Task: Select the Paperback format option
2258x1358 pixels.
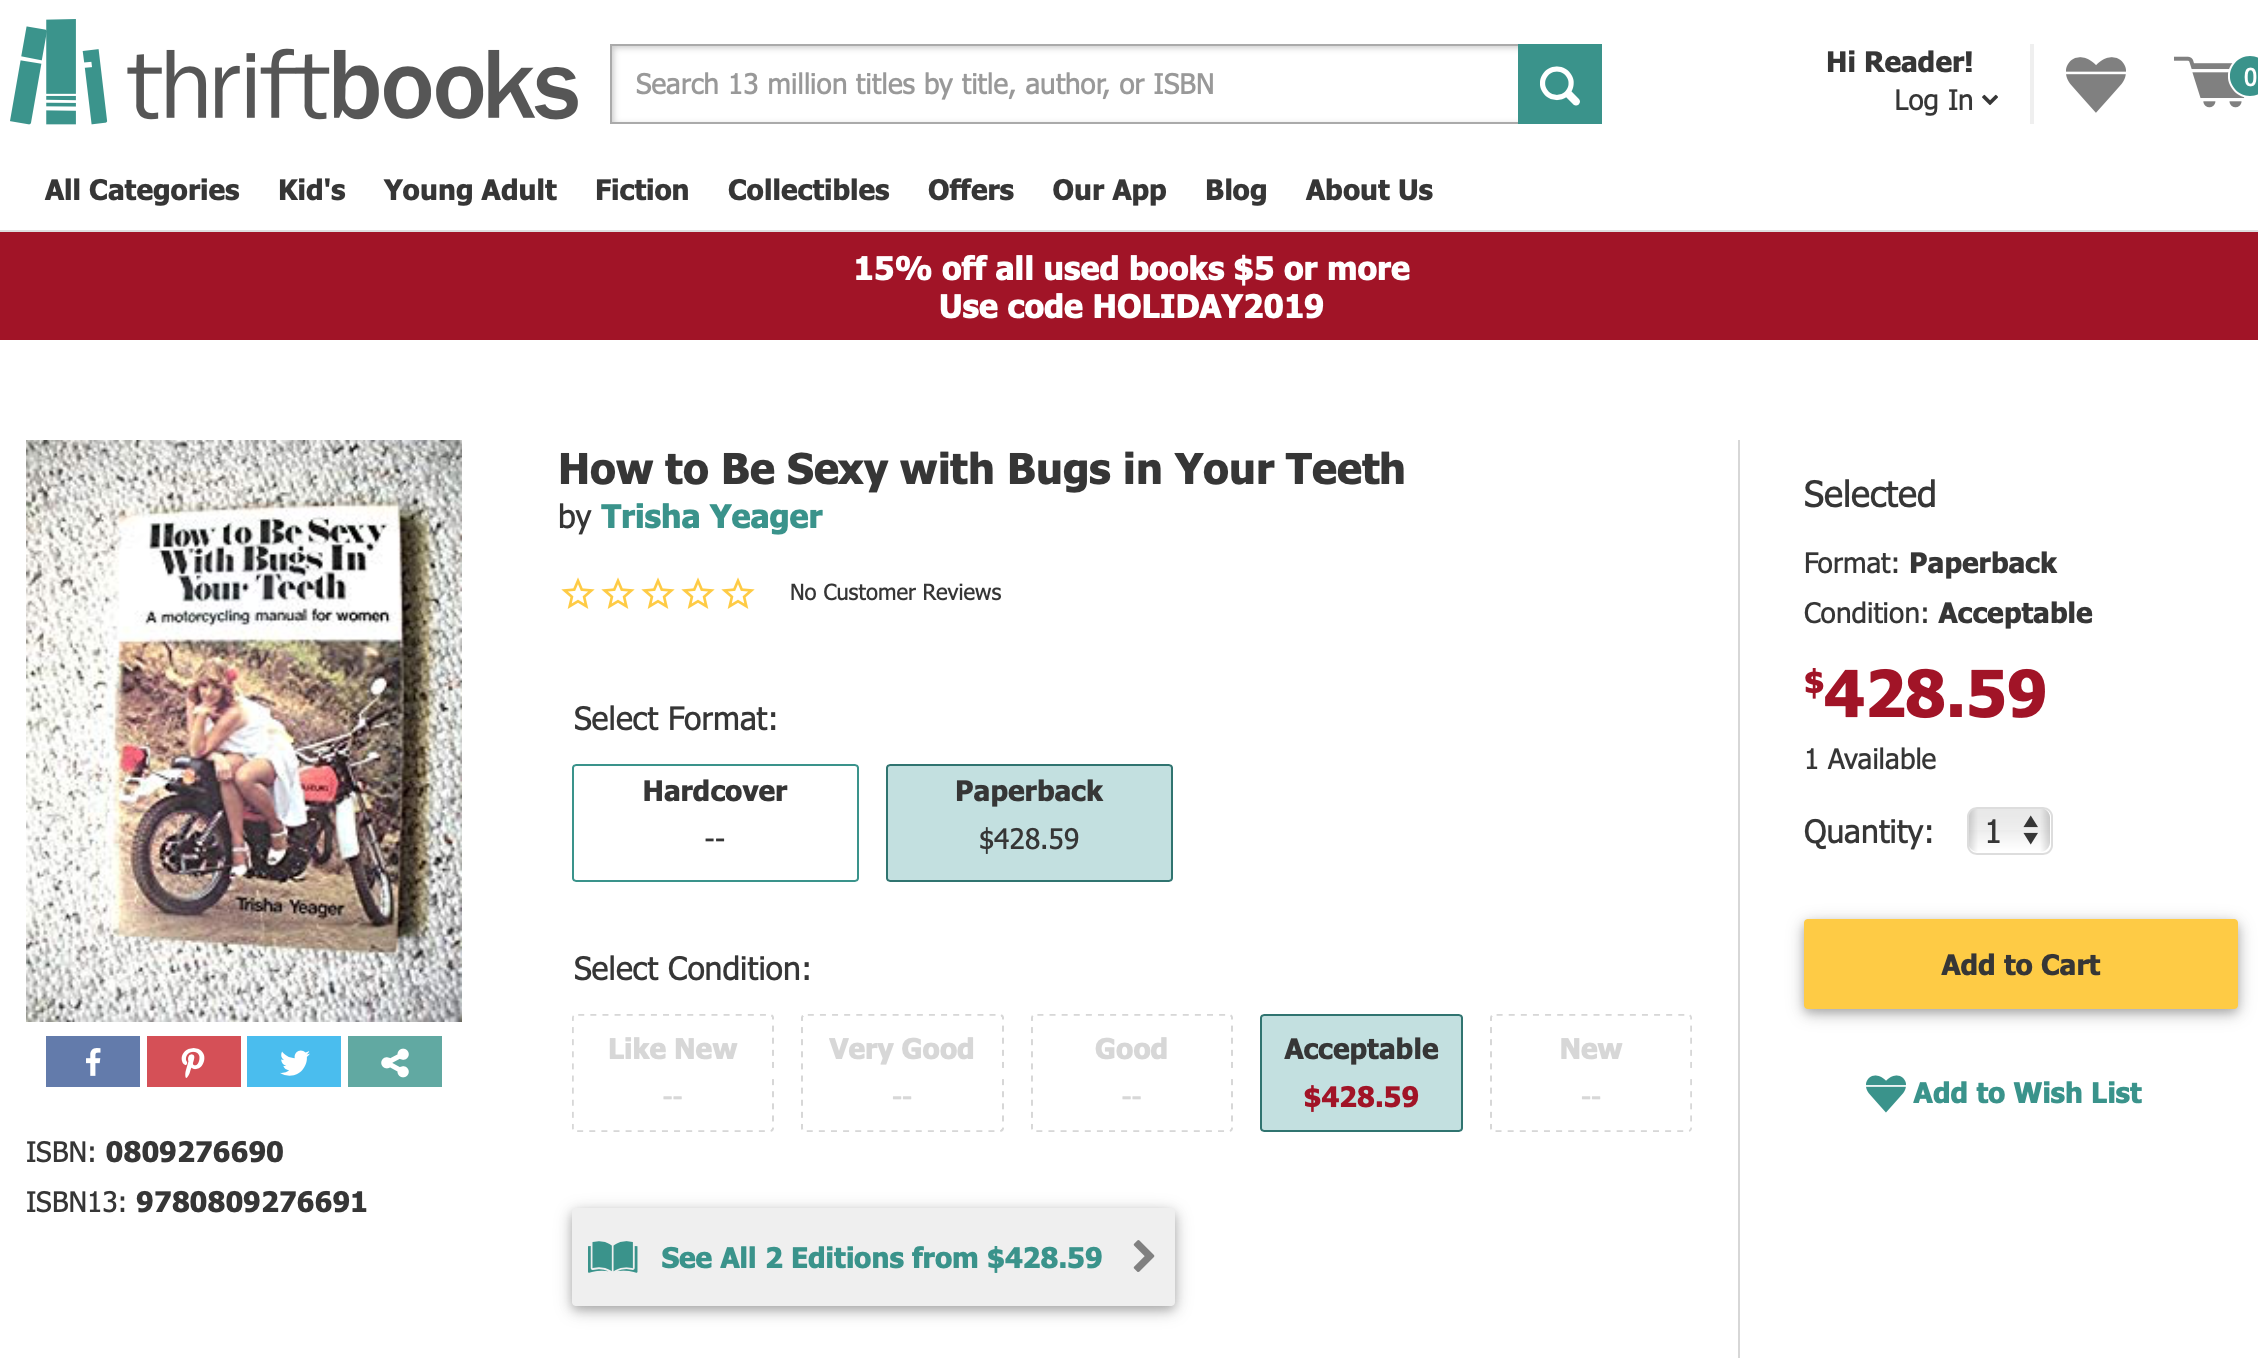Action: [x=1029, y=822]
